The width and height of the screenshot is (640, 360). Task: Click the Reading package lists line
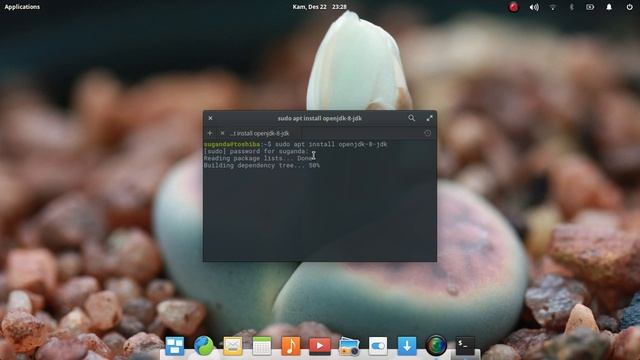click(x=258, y=158)
